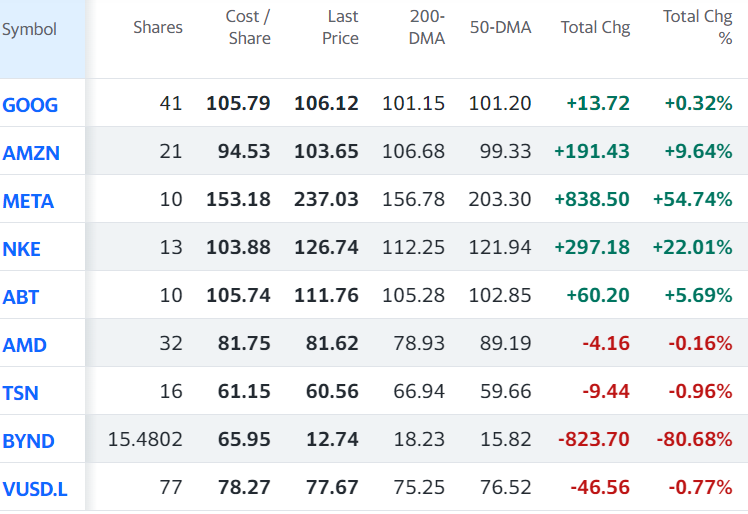Screen dimensions: 748x514
Task: Sort by the Total Chg % column header
Action: [697, 27]
